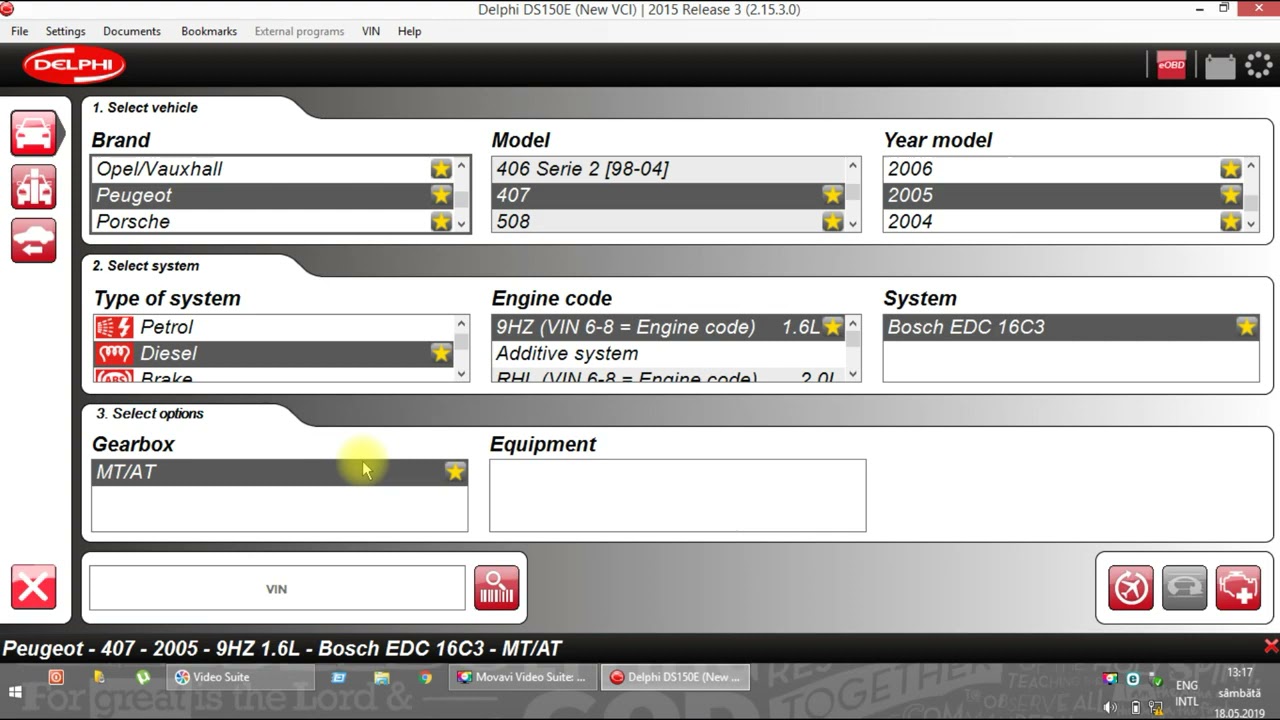This screenshot has width=1280, height=720.
Task: Select year model 2006
Action: [x=1064, y=169]
